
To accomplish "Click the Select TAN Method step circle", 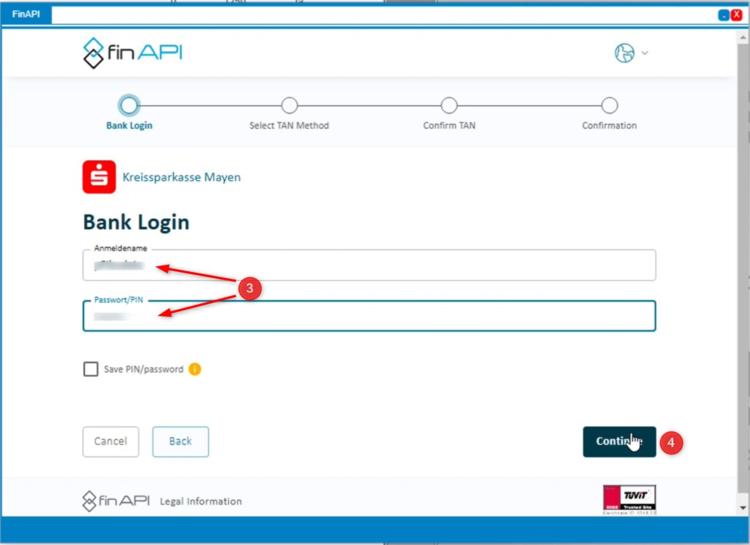I will [289, 105].
